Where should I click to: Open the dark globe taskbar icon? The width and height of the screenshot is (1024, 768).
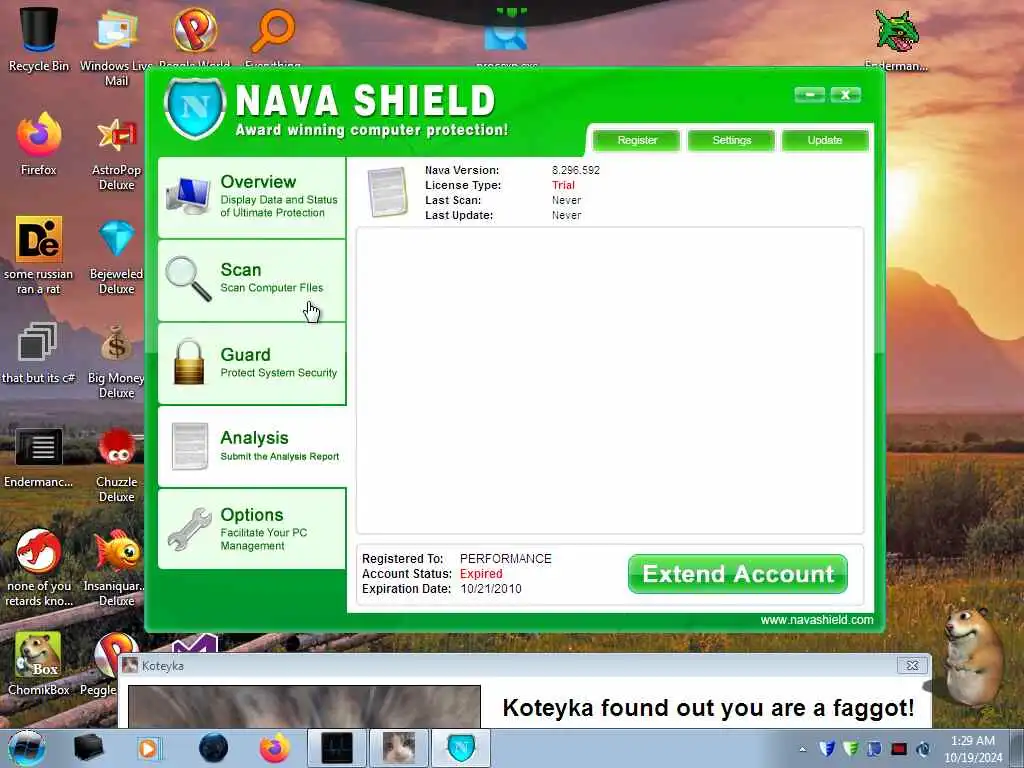pyautogui.click(x=214, y=748)
